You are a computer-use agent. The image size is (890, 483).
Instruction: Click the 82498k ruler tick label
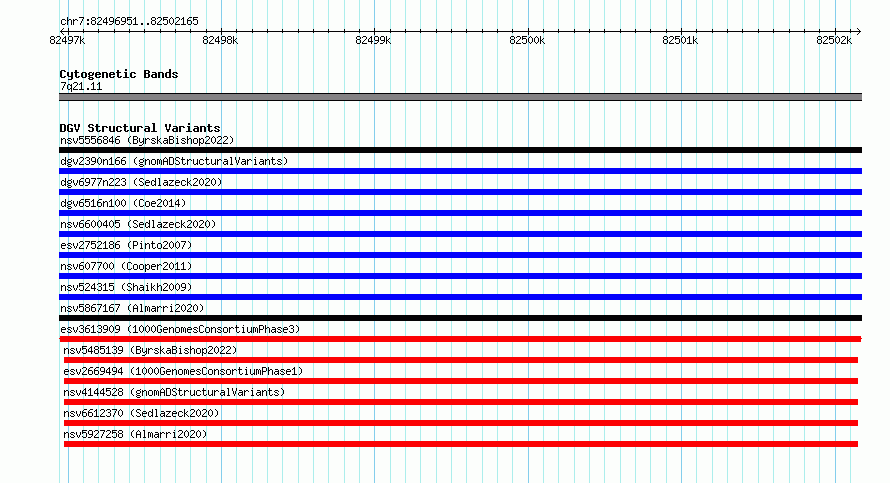[x=220, y=40]
